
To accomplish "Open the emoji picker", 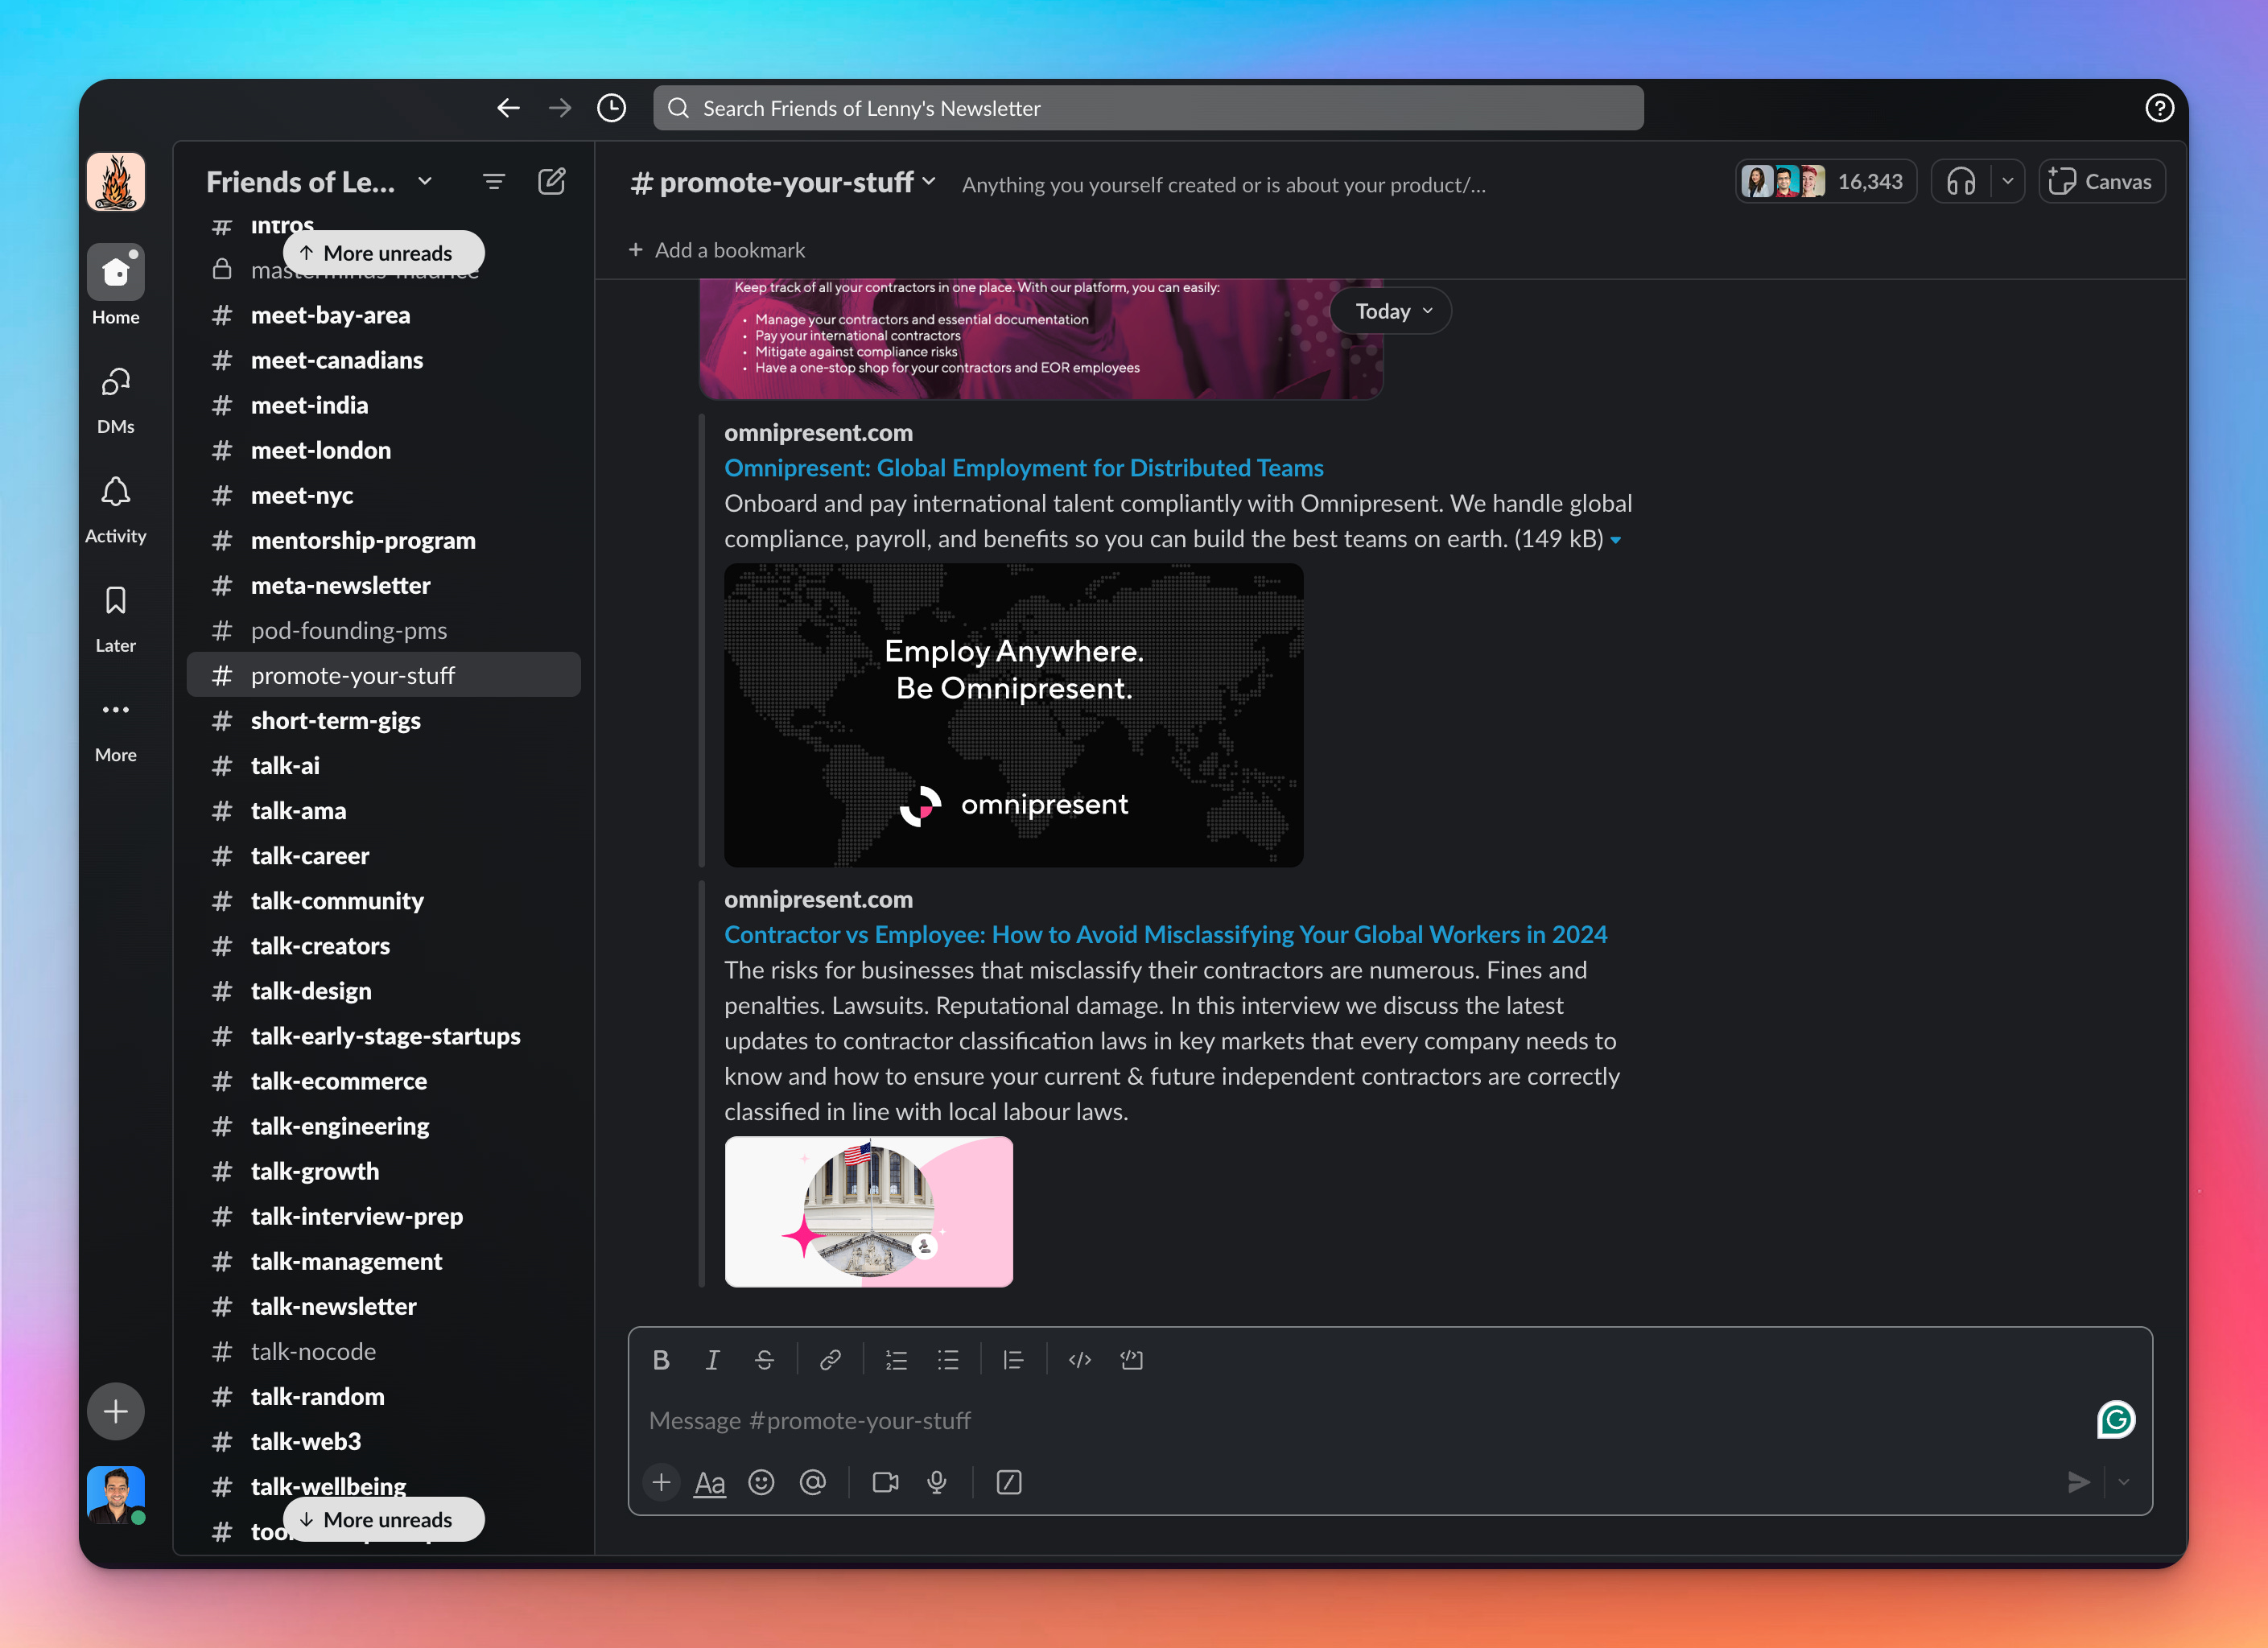I will click(x=762, y=1482).
